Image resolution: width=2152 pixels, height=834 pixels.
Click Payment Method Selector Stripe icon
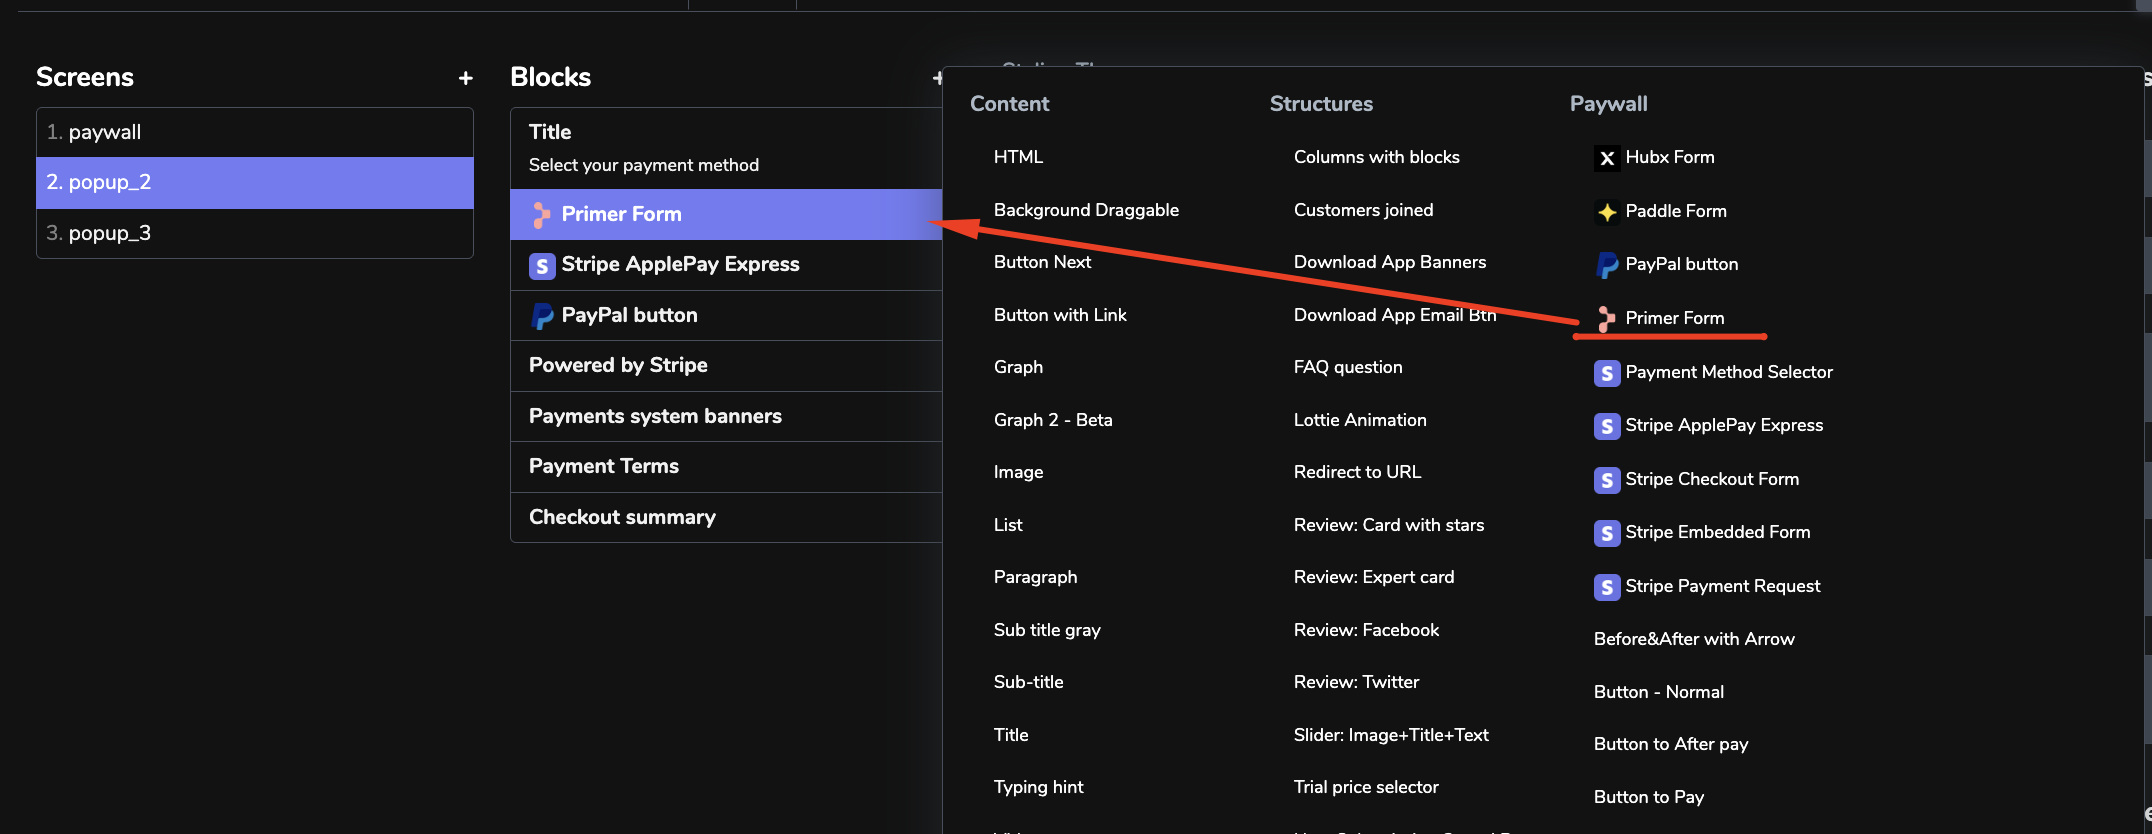point(1607,373)
